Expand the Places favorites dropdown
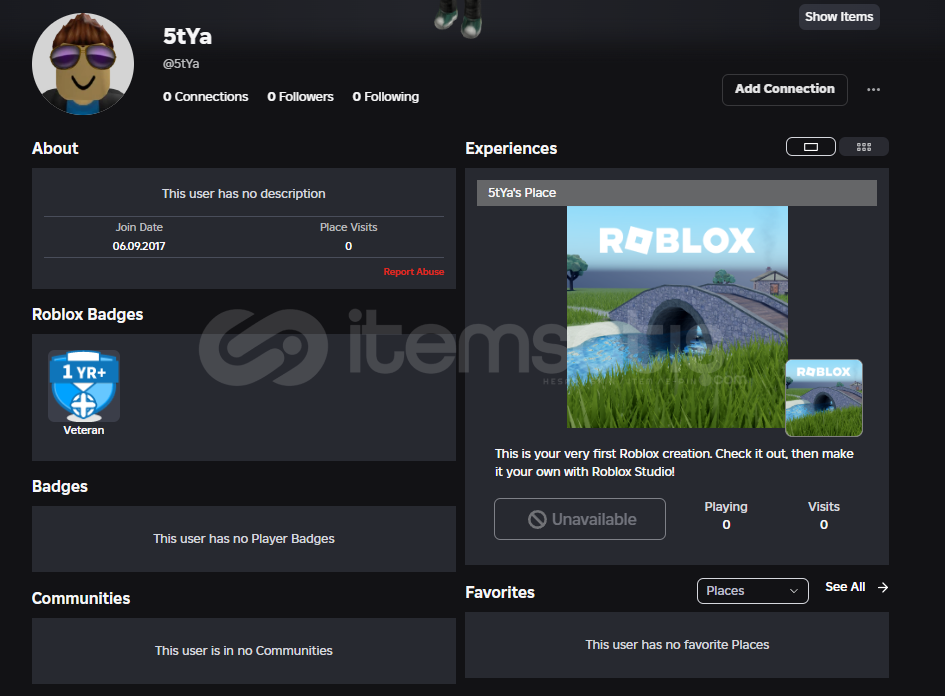The width and height of the screenshot is (945, 696). 752,591
